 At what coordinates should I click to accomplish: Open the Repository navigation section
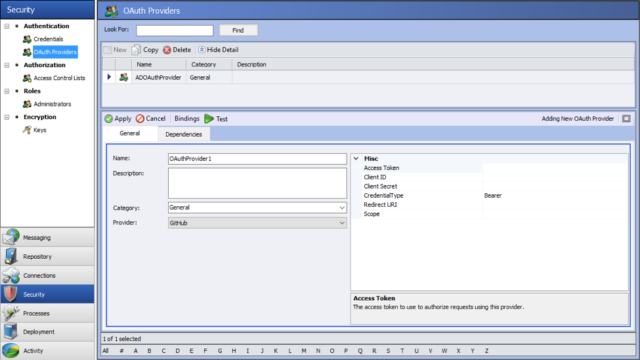tap(47, 256)
